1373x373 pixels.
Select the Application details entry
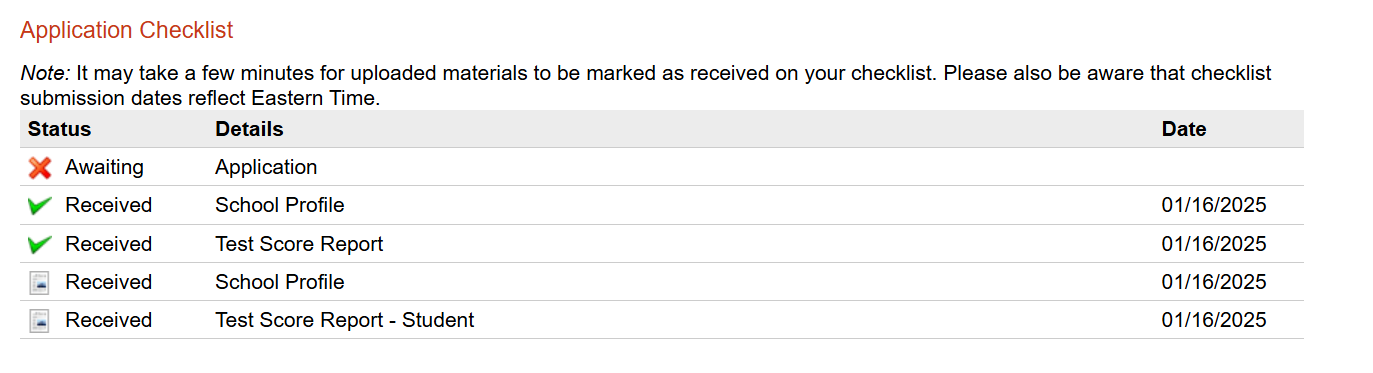(x=266, y=167)
